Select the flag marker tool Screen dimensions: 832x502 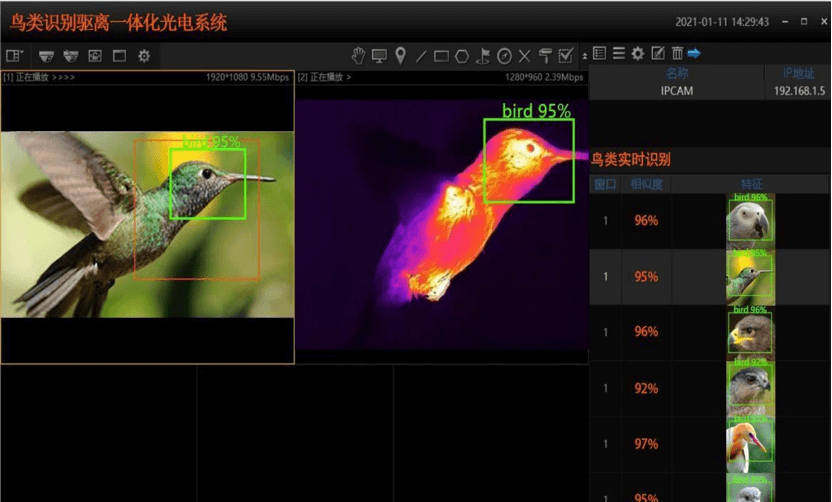click(x=483, y=56)
